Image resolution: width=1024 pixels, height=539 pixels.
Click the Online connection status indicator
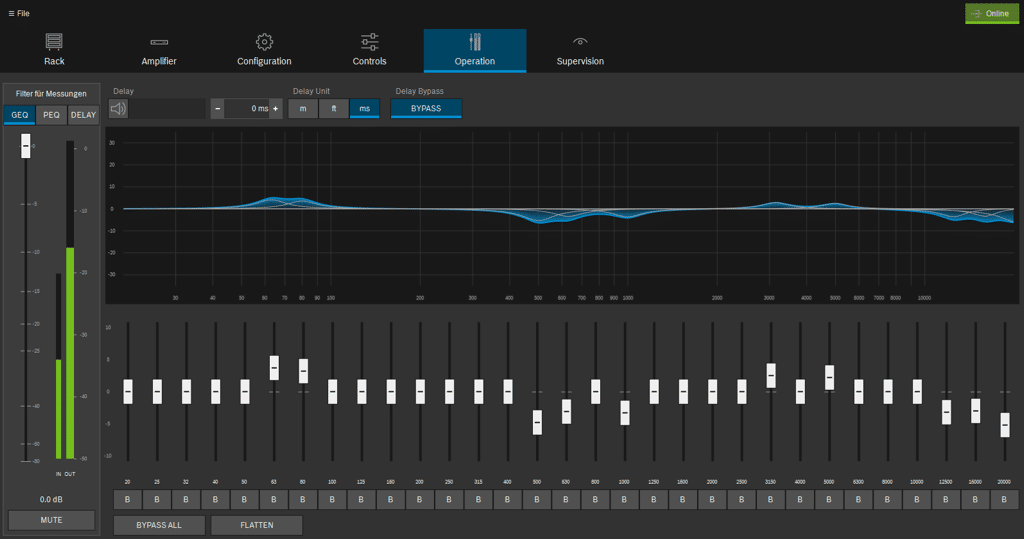pos(991,14)
